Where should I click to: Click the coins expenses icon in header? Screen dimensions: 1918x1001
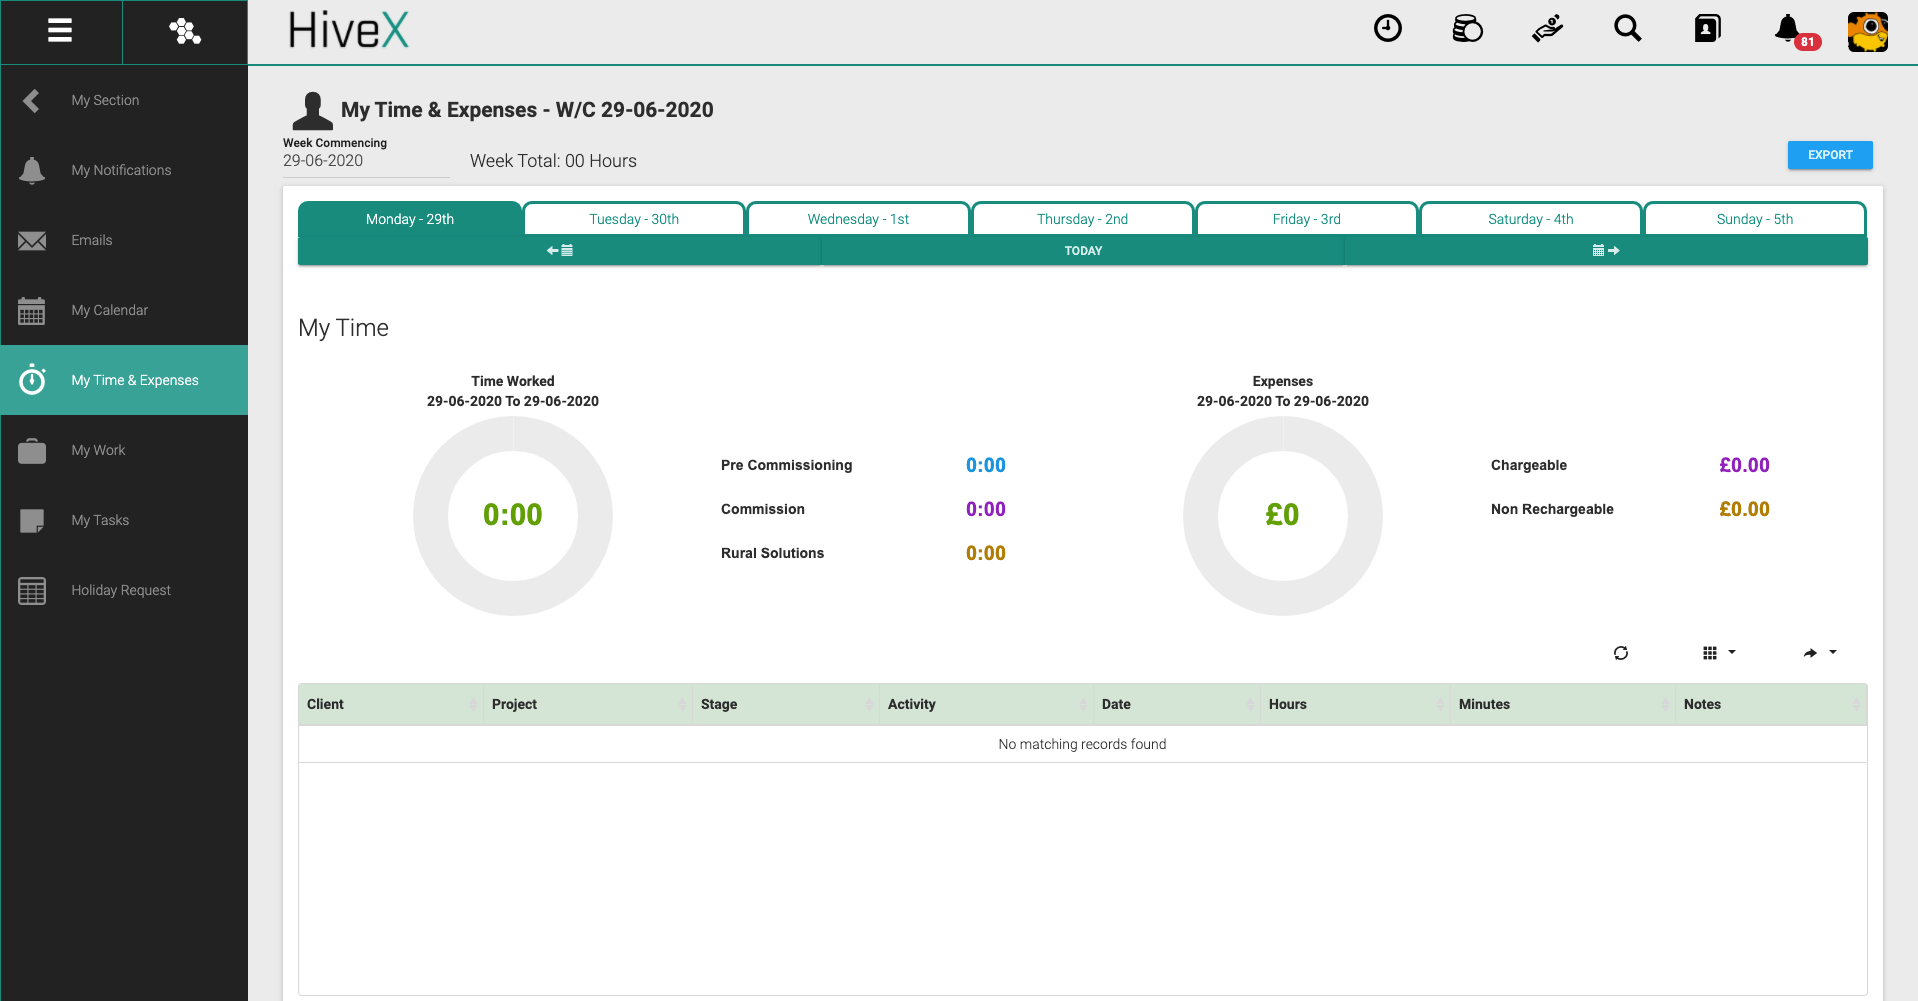[x=1467, y=29]
